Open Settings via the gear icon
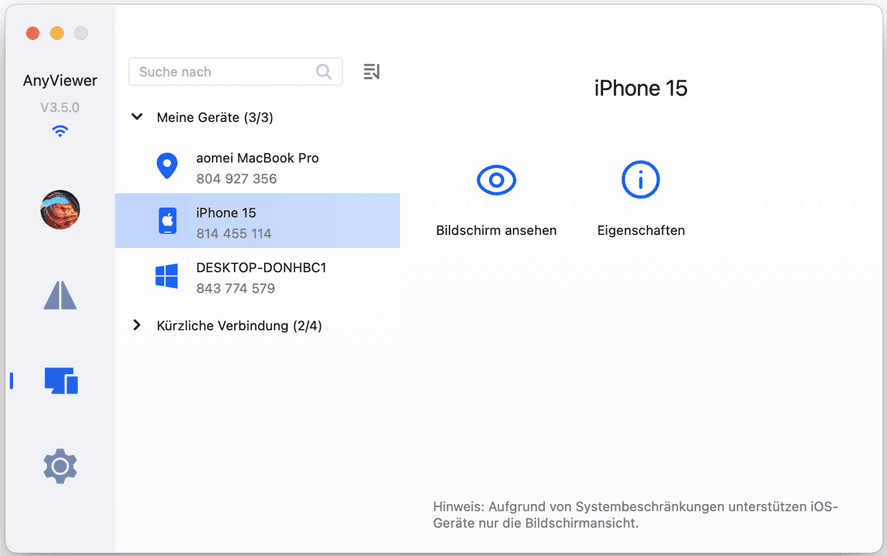The height and width of the screenshot is (556, 887). (60, 466)
